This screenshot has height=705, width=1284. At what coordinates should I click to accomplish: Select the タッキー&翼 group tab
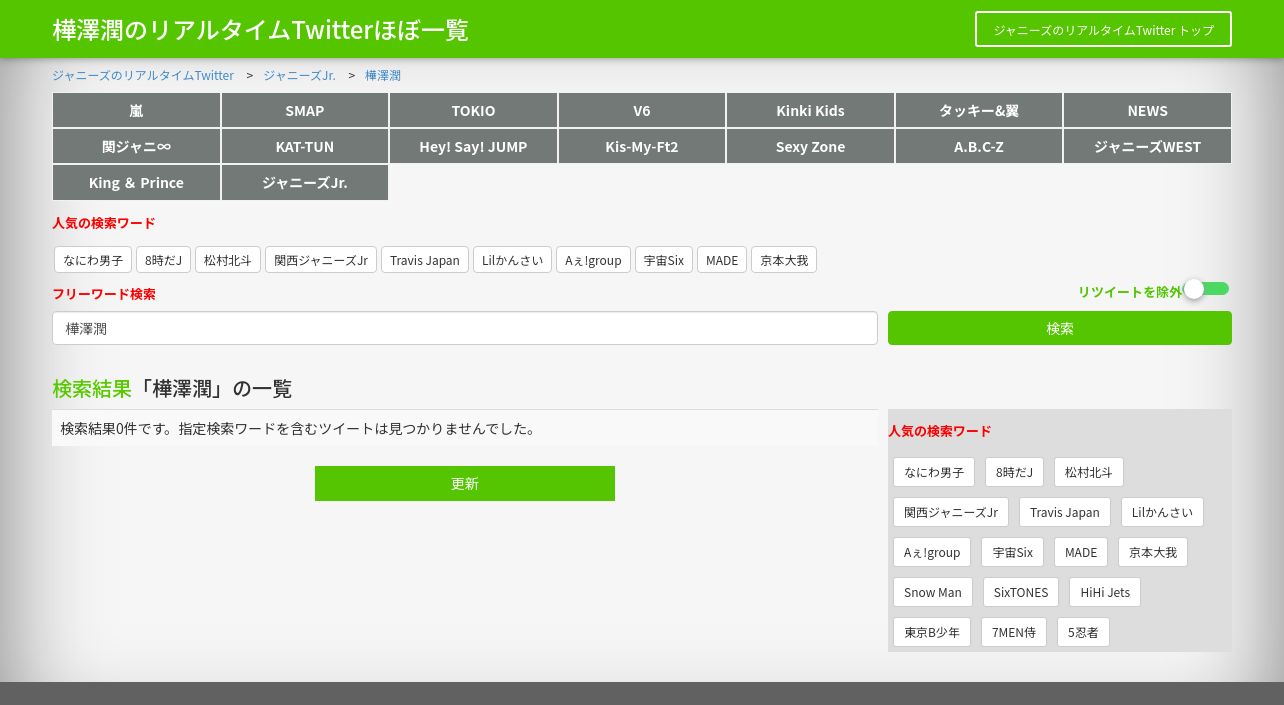(979, 110)
